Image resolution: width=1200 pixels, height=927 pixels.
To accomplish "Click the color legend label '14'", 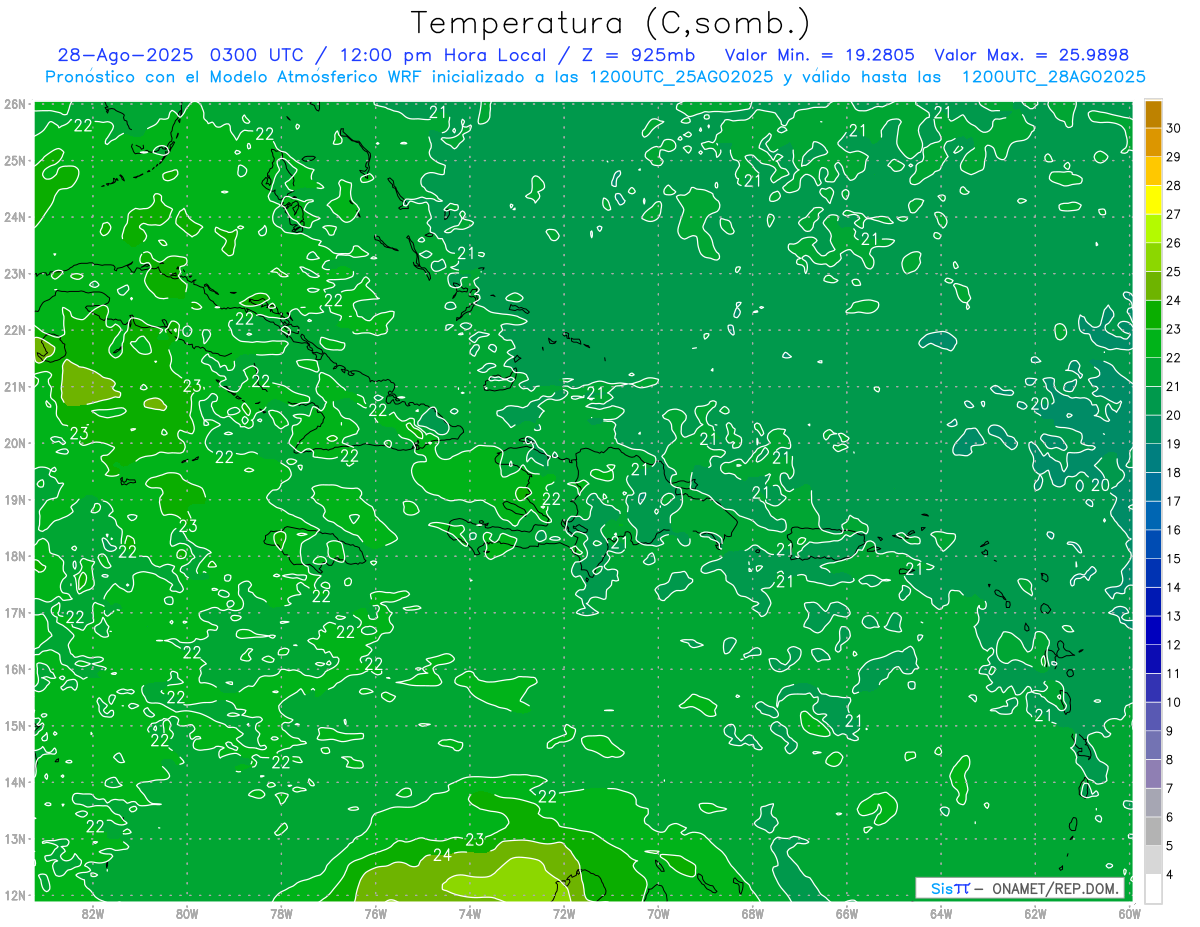I will click(1173, 587).
